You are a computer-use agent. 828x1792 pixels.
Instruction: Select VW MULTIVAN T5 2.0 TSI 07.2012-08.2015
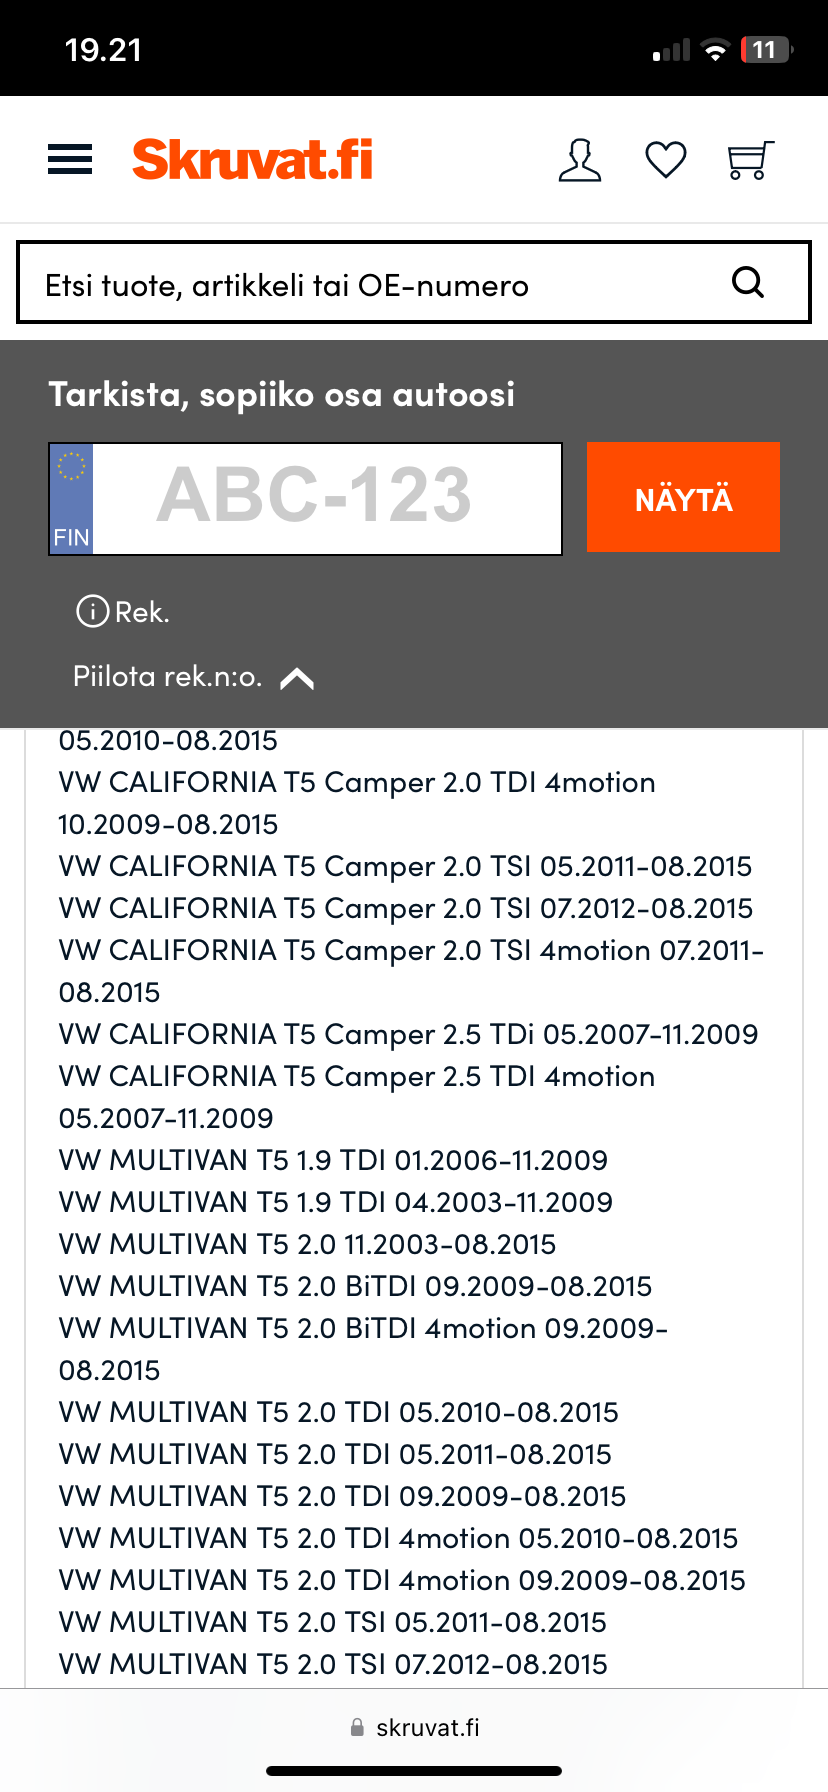(x=333, y=1664)
